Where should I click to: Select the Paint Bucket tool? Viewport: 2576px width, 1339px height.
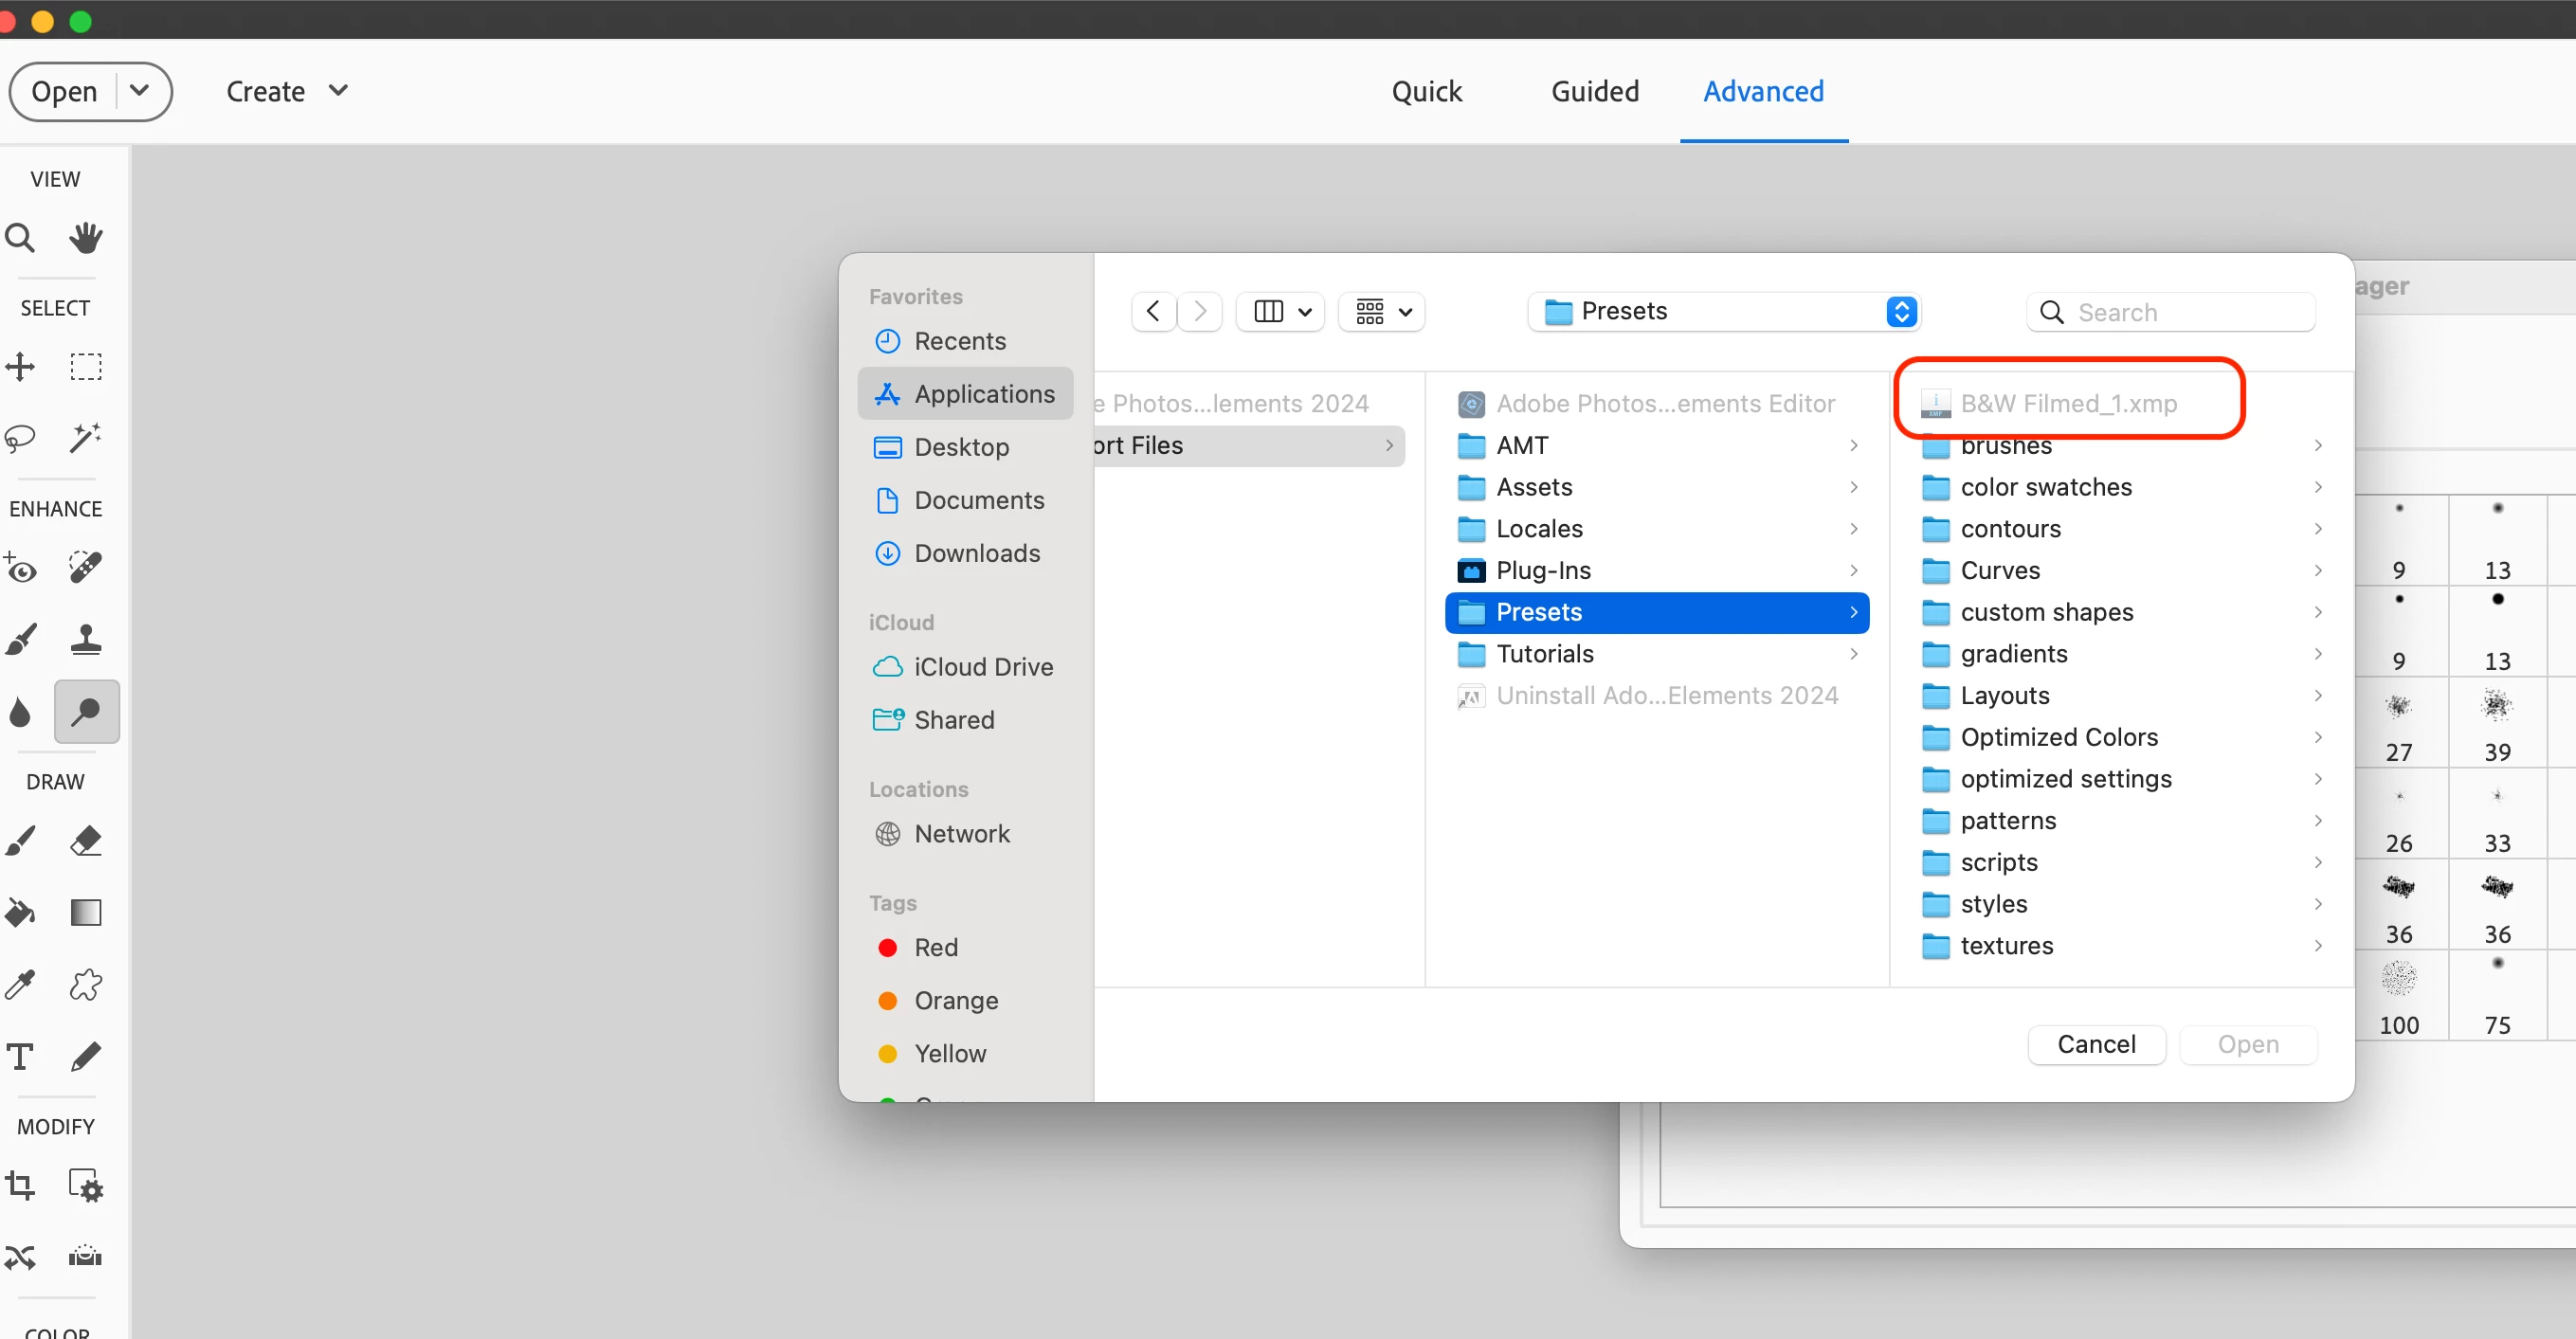coord(20,912)
